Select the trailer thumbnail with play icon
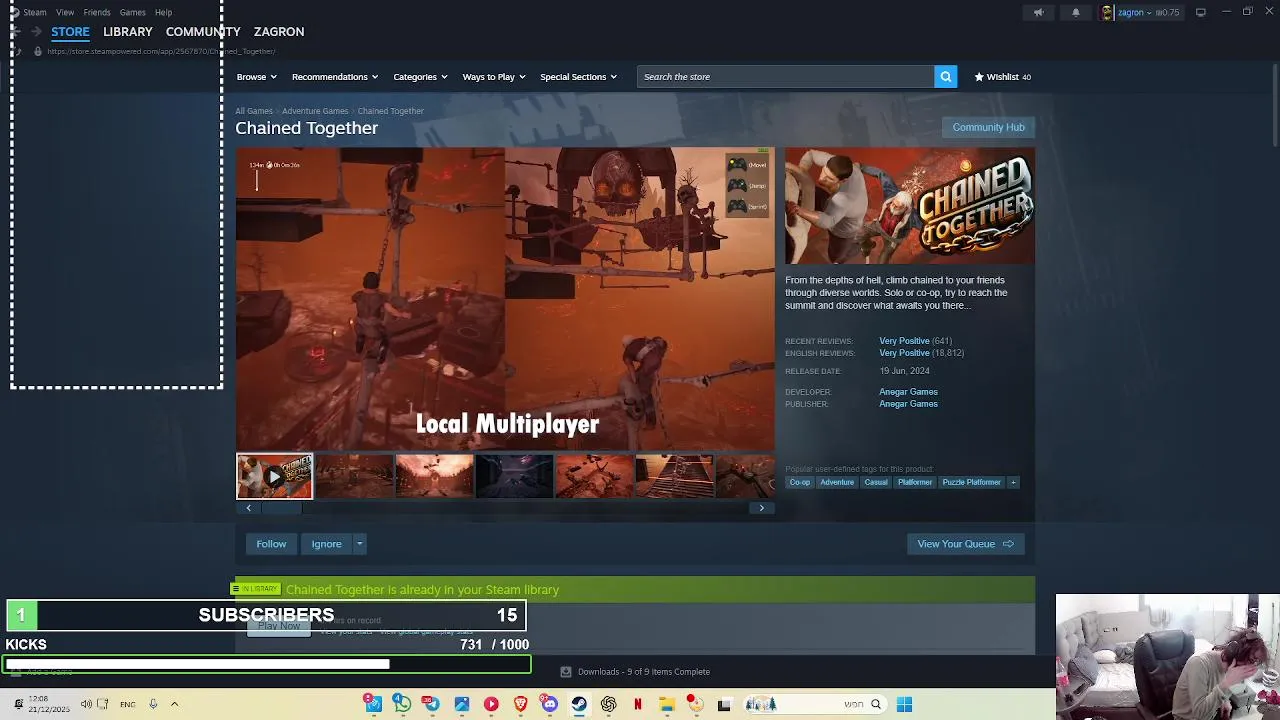The height and width of the screenshot is (720, 1280). tap(274, 476)
